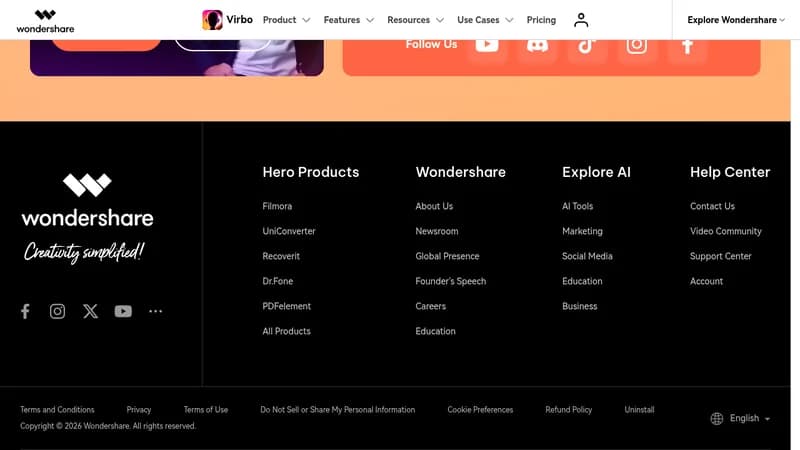The image size is (800, 450).
Task: Open the Virbo product icon
Action: click(x=212, y=20)
